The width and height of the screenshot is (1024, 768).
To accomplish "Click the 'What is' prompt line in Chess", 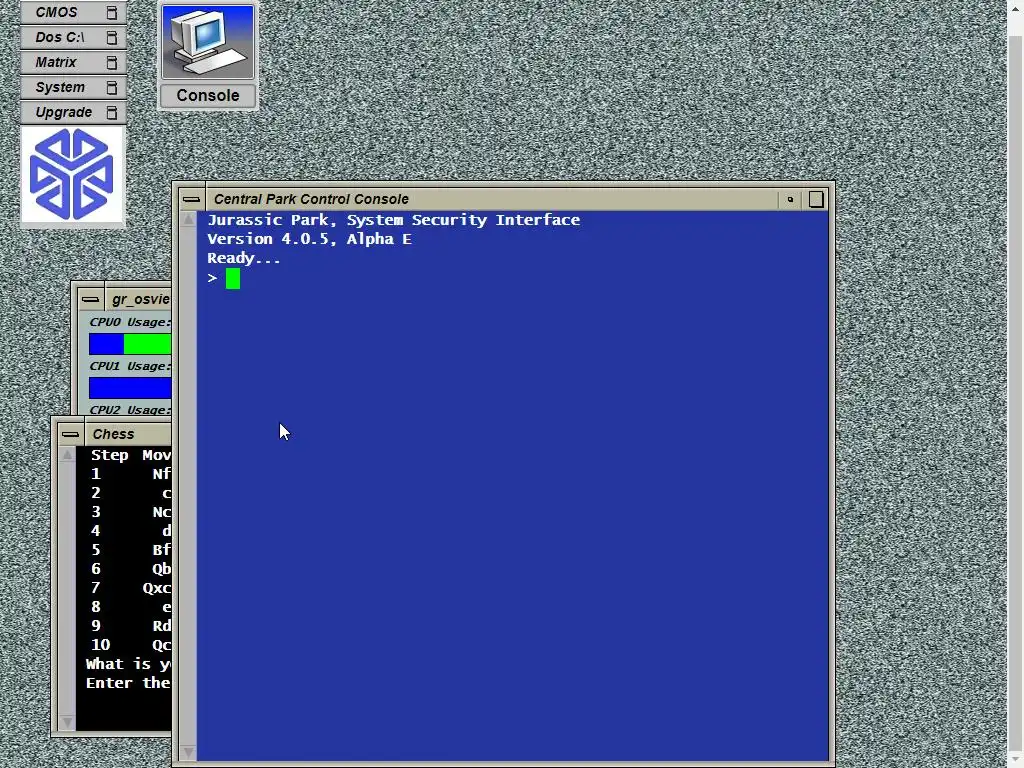I will tap(128, 664).
